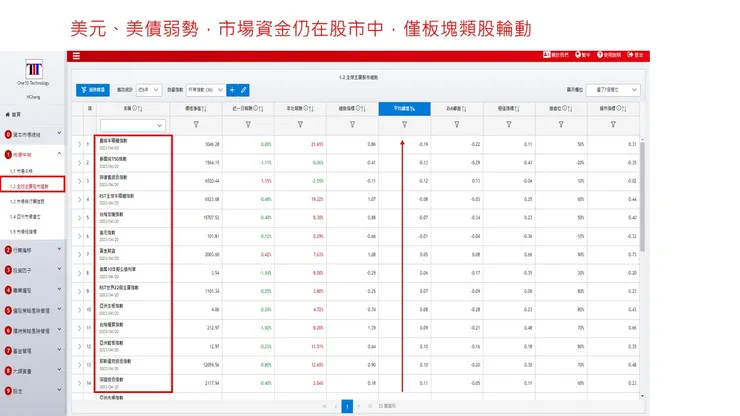Click the One10 Technology logo
The width and height of the screenshot is (740, 416).
(x=34, y=69)
